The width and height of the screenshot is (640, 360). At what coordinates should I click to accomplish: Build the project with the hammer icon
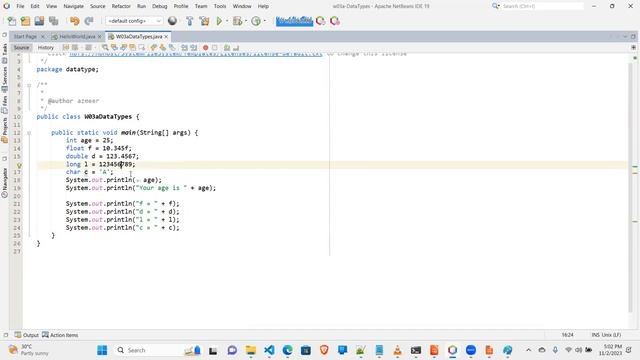tap(189, 21)
